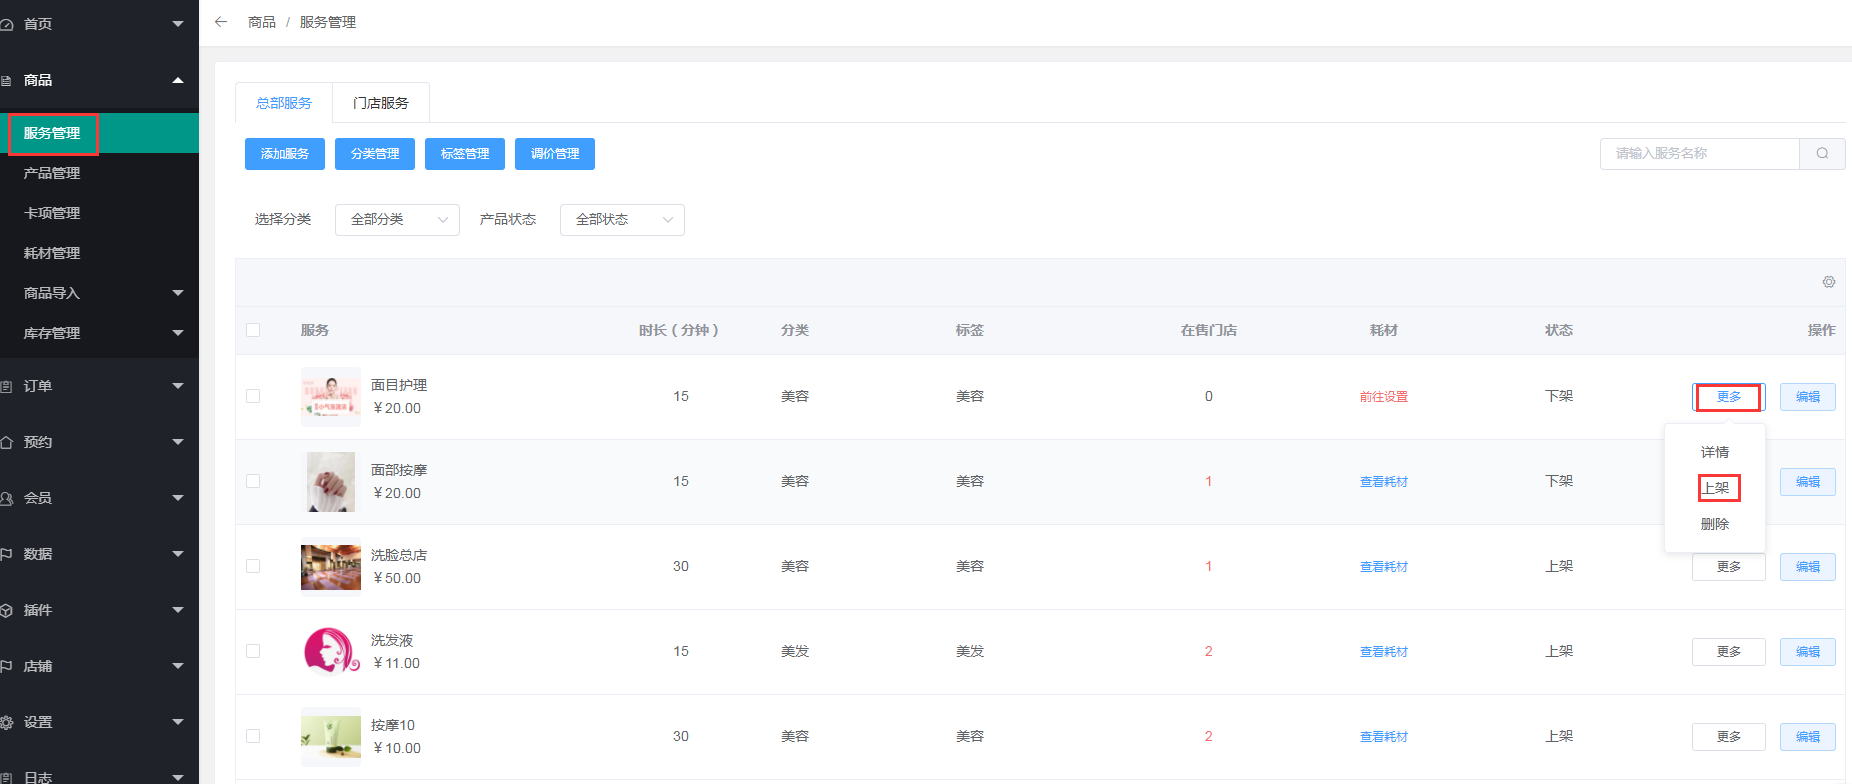Open 服务管理 in the sidebar
1852x784 pixels.
click(99, 133)
